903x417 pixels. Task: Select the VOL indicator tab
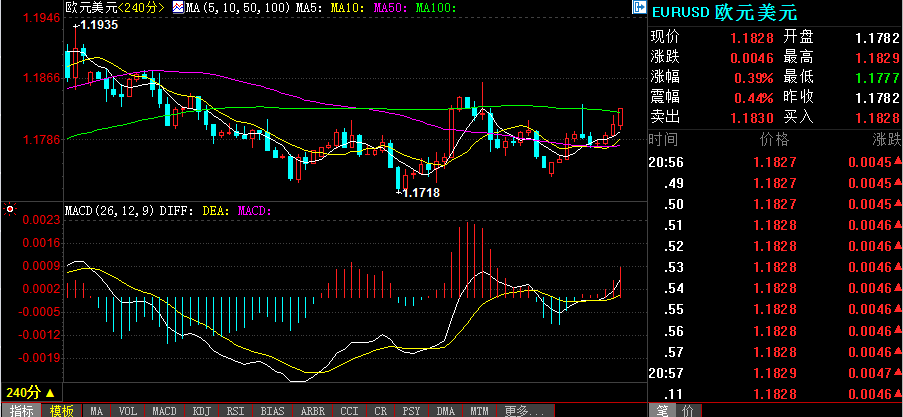tap(128, 410)
